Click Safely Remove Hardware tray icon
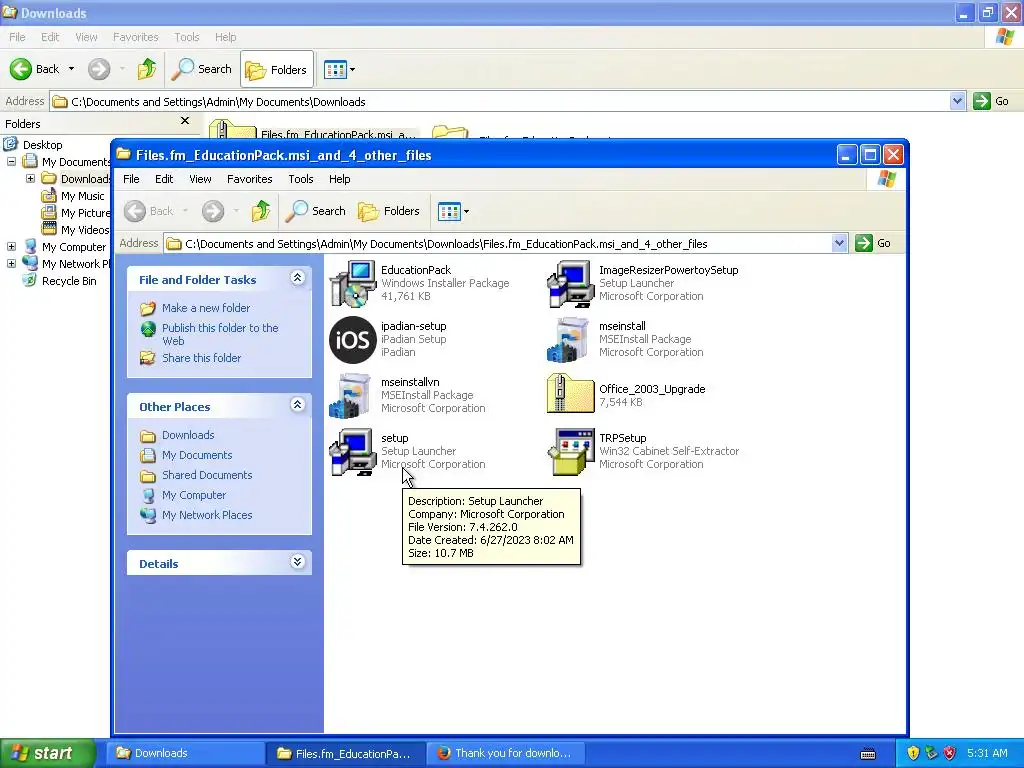Viewport: 1024px width, 768px height. (x=931, y=753)
